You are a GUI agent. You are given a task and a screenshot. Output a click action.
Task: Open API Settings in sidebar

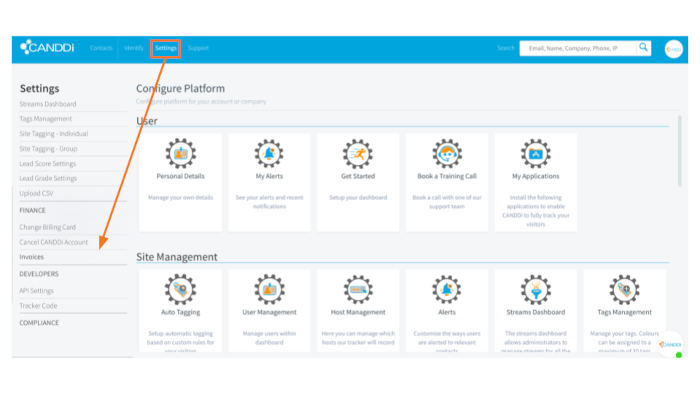[x=36, y=290]
